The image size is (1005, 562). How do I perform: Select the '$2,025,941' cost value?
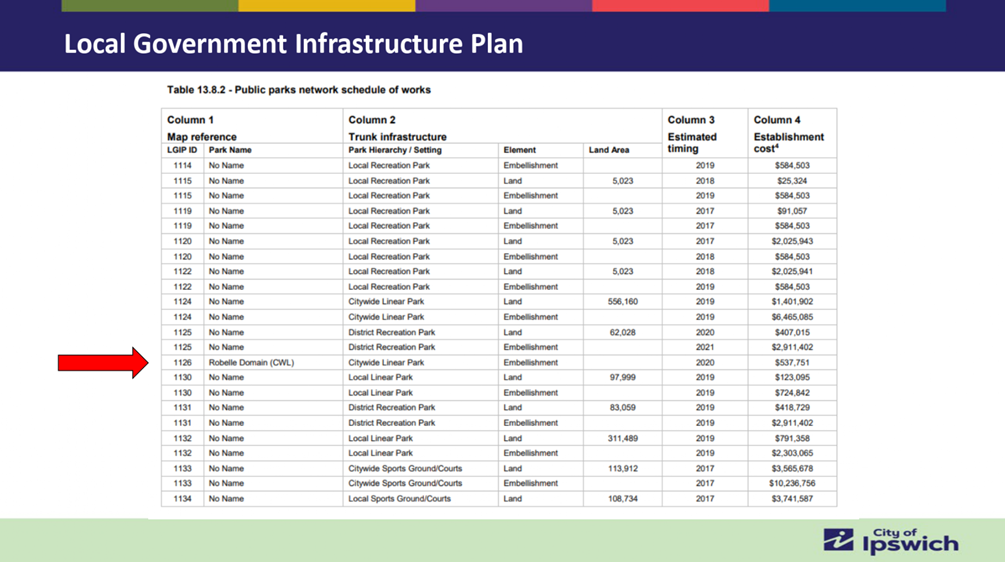point(792,271)
